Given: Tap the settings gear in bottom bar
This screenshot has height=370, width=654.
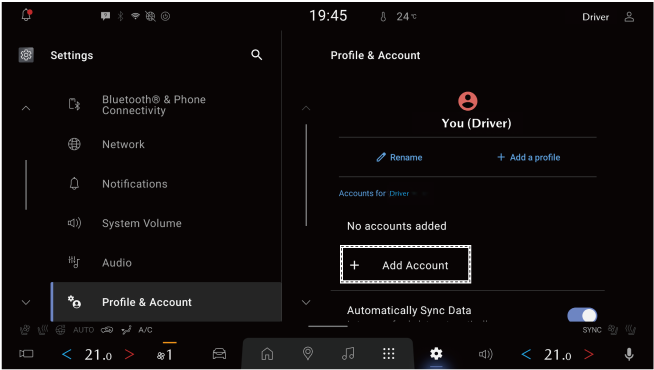Looking at the screenshot, I should 436,354.
